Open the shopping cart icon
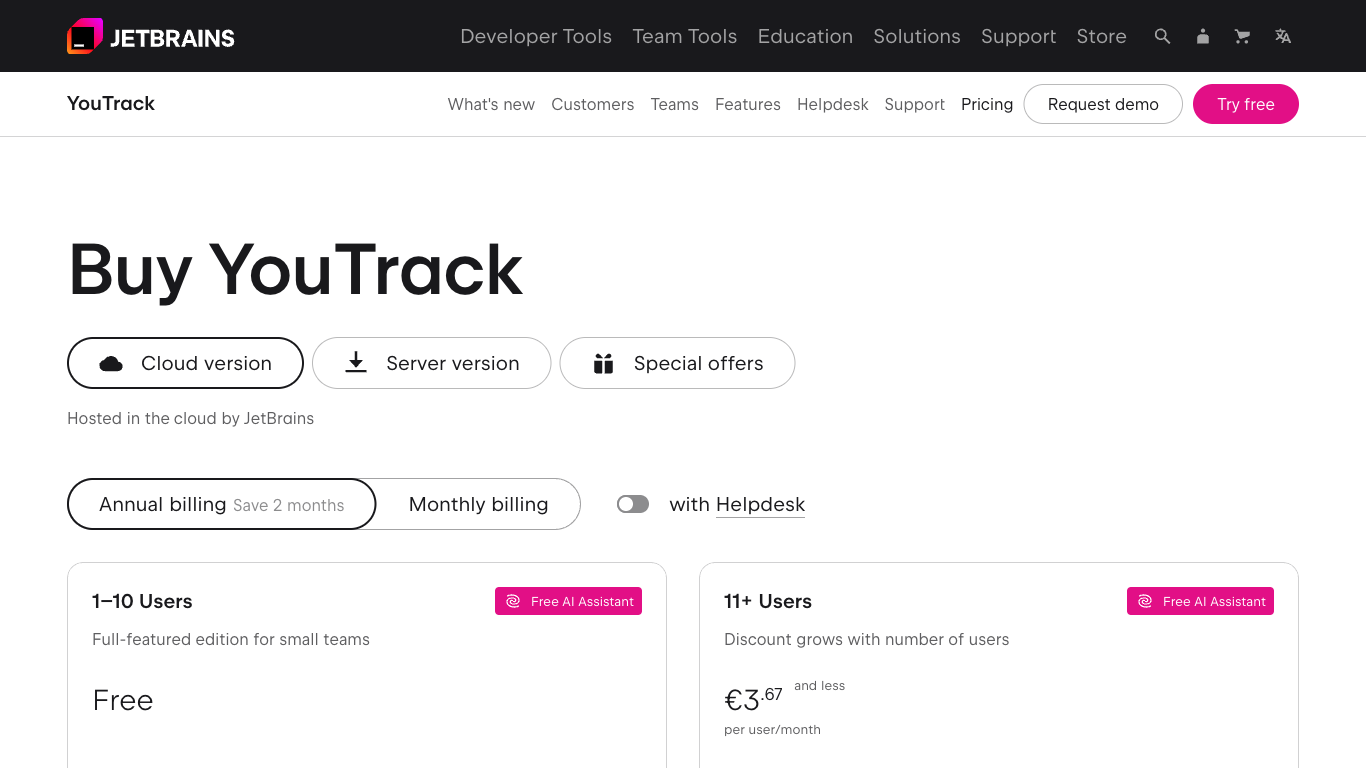Screen dimensions: 1366x768 click(1243, 36)
